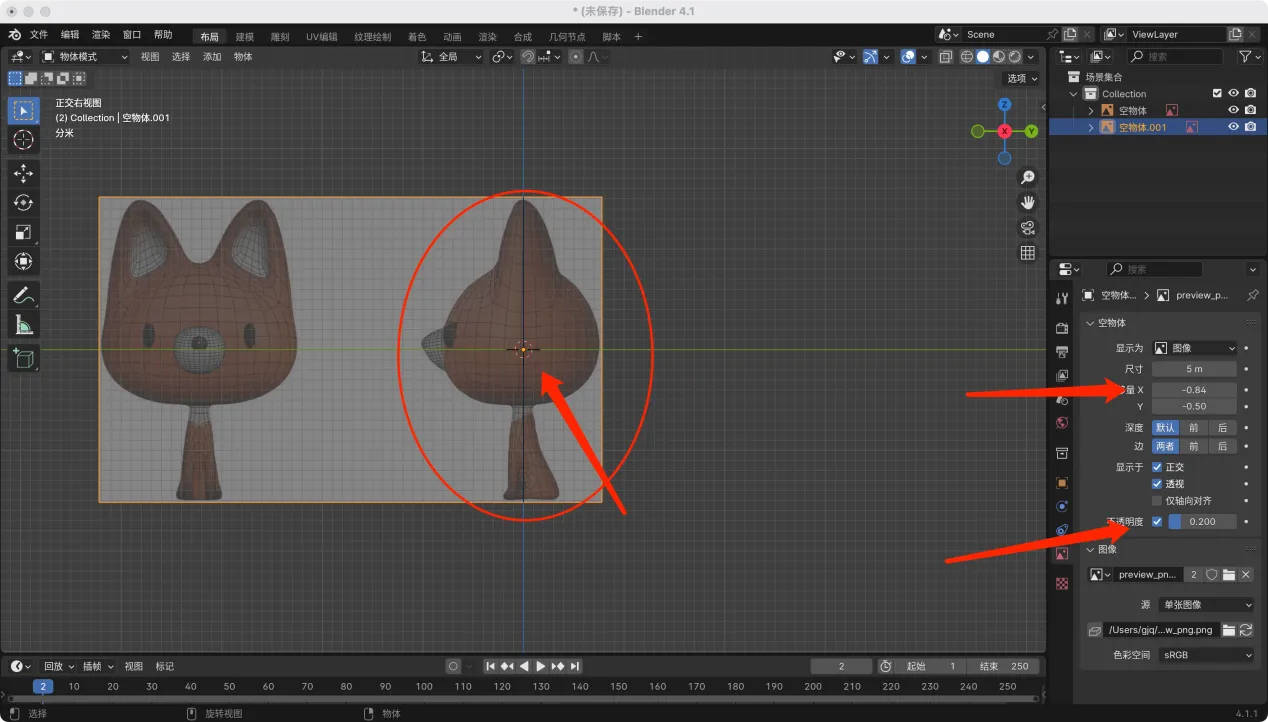
Task: Switch to the 雕刻 workspace tab
Action: point(280,37)
